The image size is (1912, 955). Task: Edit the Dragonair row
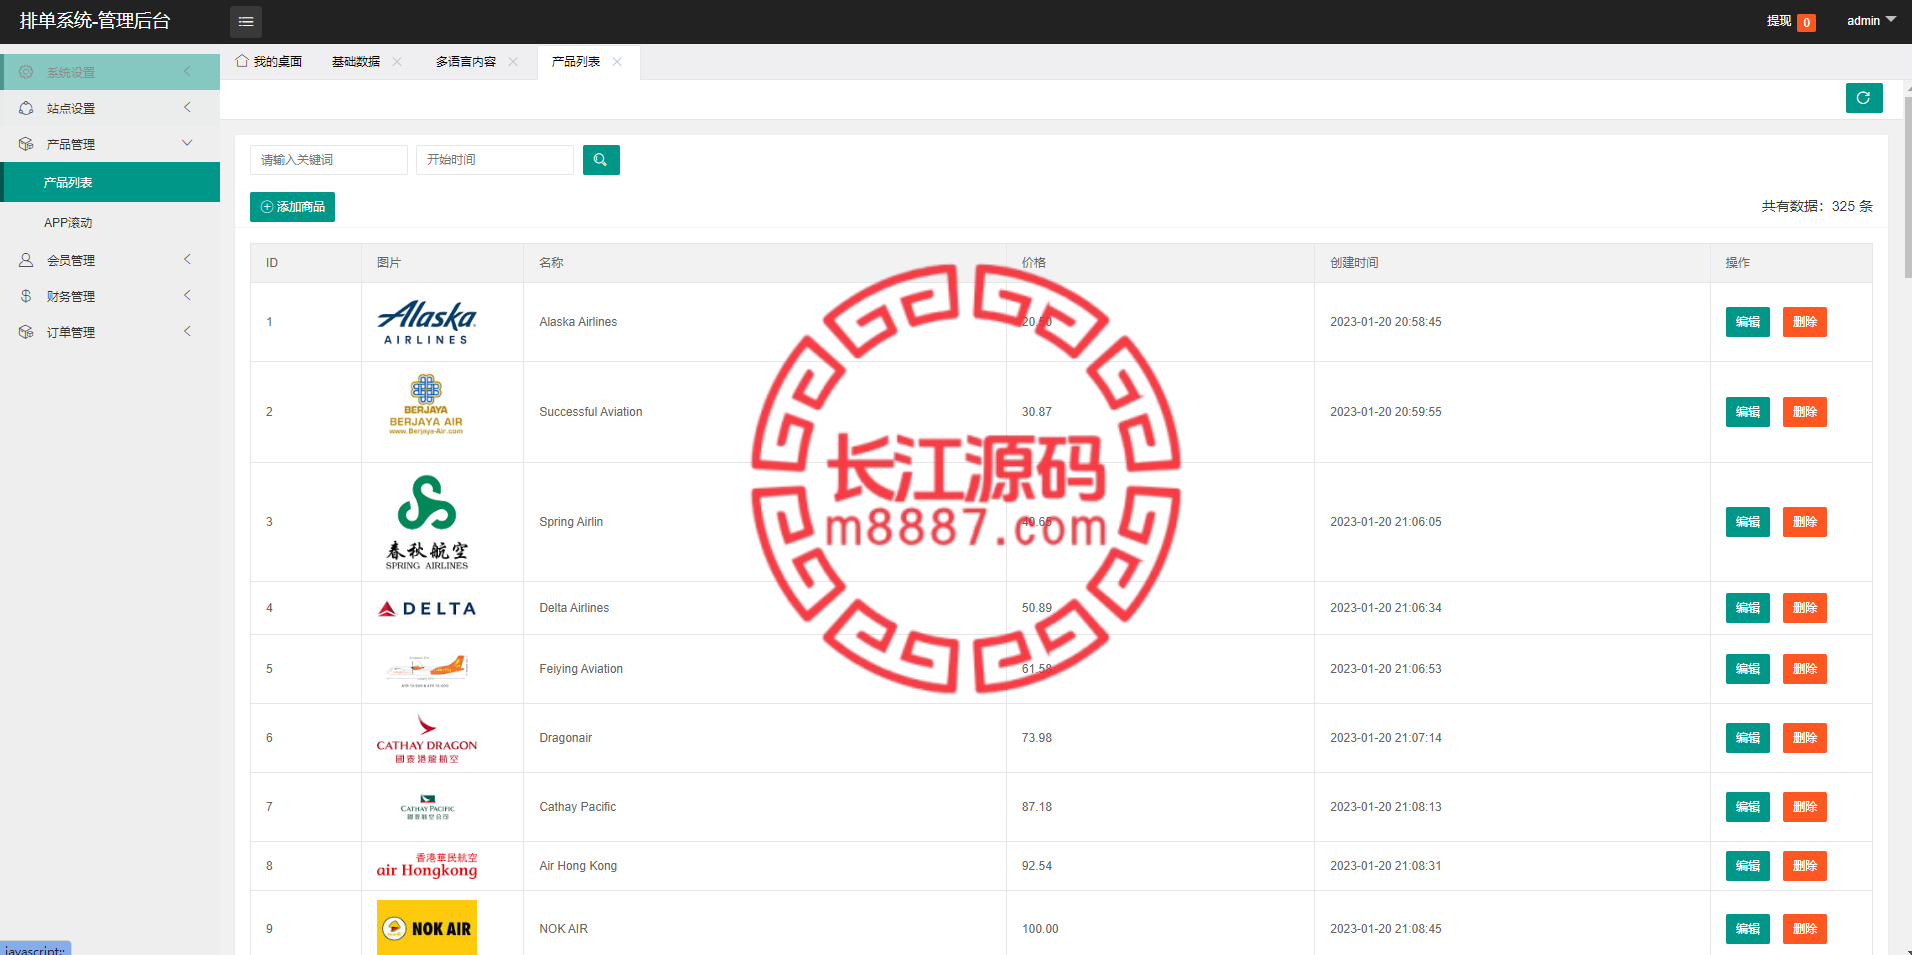(1748, 738)
